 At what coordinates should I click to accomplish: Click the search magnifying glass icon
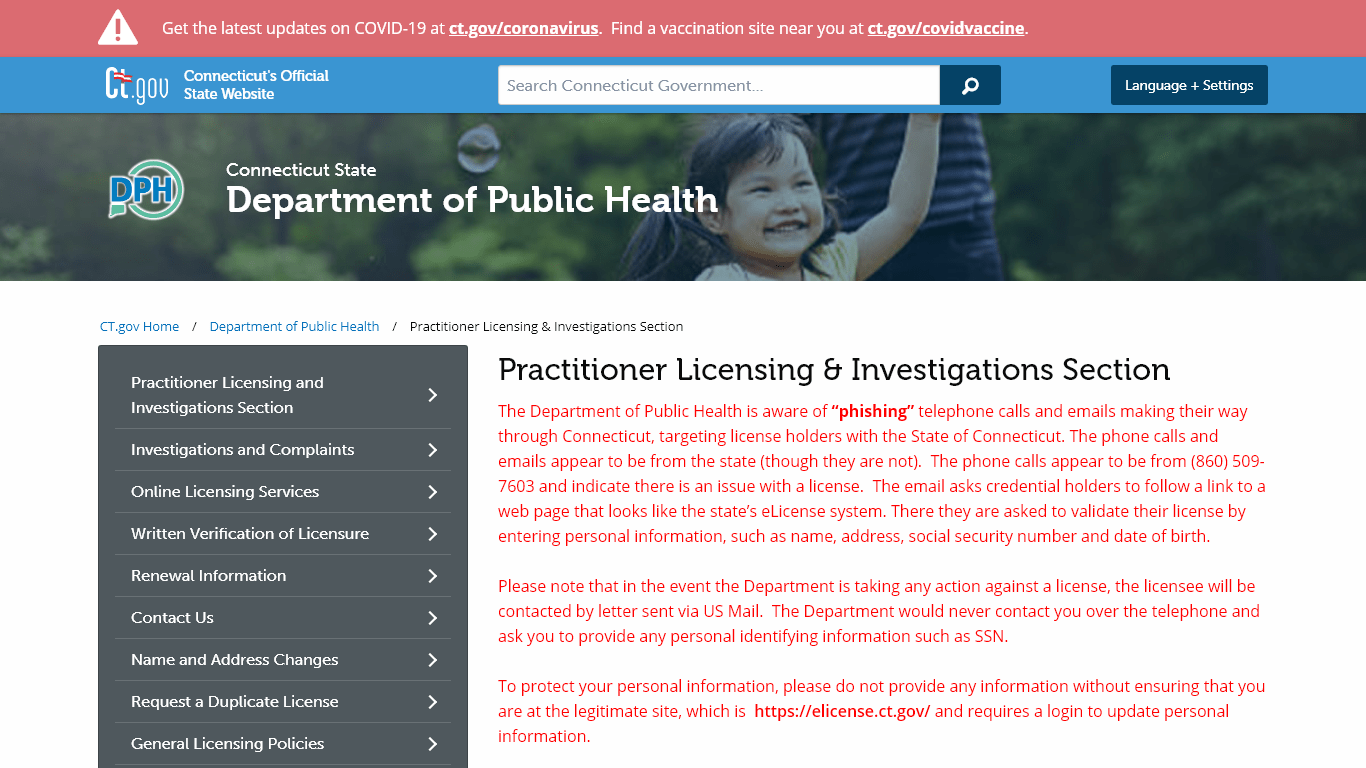(x=969, y=85)
